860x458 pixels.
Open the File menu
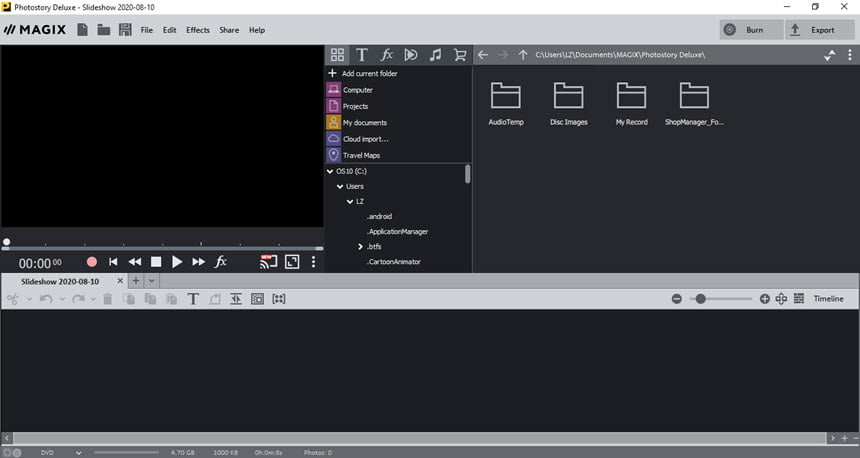click(x=146, y=30)
